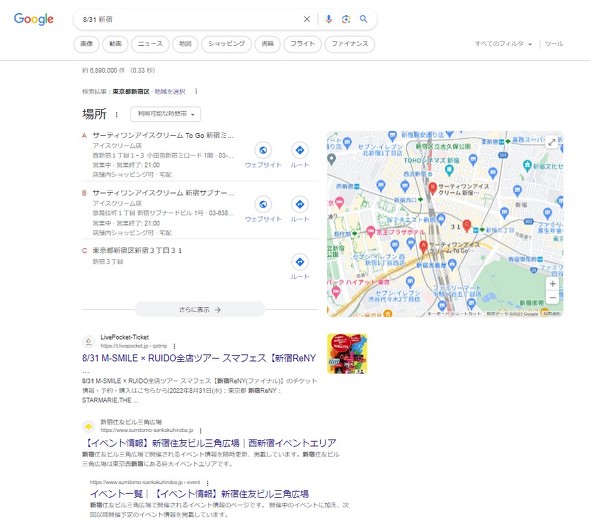Open options menu for LivePocket result
The height and width of the screenshot is (530, 590).
tap(174, 346)
